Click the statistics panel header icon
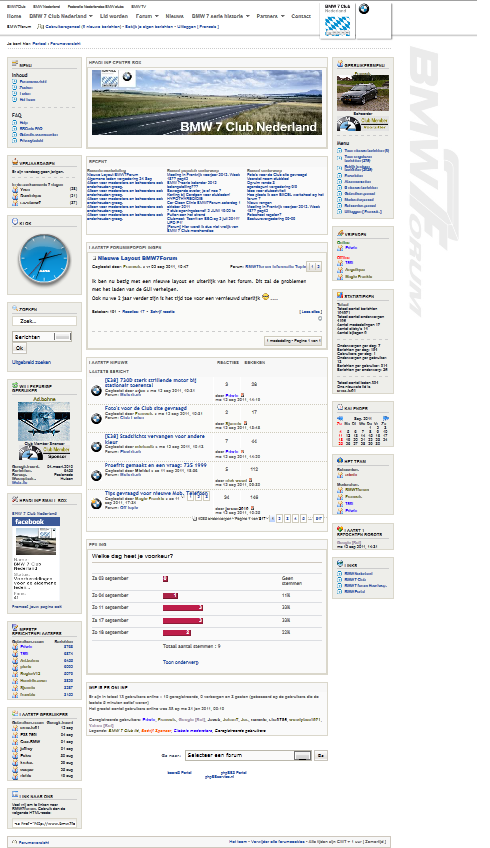 pyautogui.click(x=340, y=296)
